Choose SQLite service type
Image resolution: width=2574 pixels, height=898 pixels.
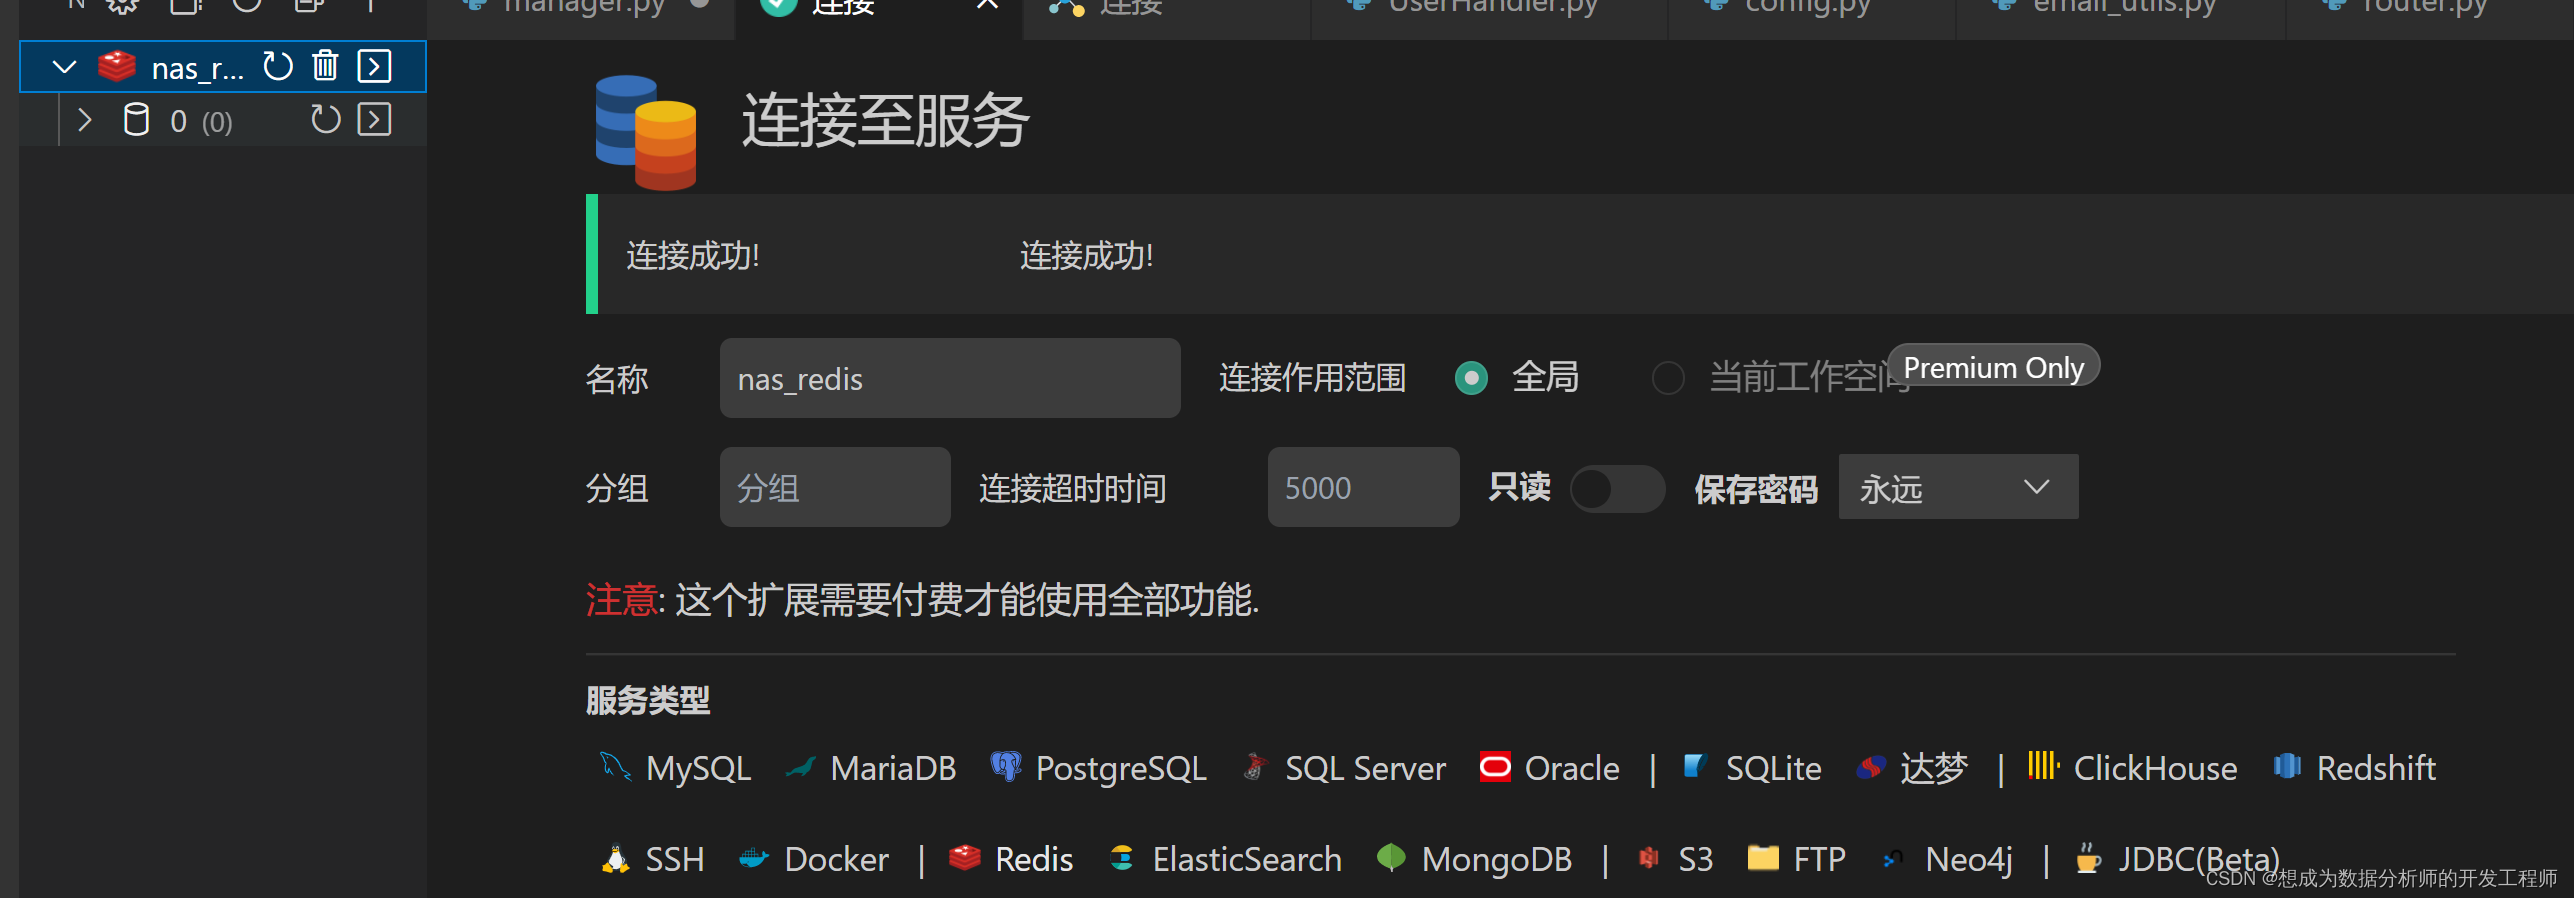coord(1752,768)
